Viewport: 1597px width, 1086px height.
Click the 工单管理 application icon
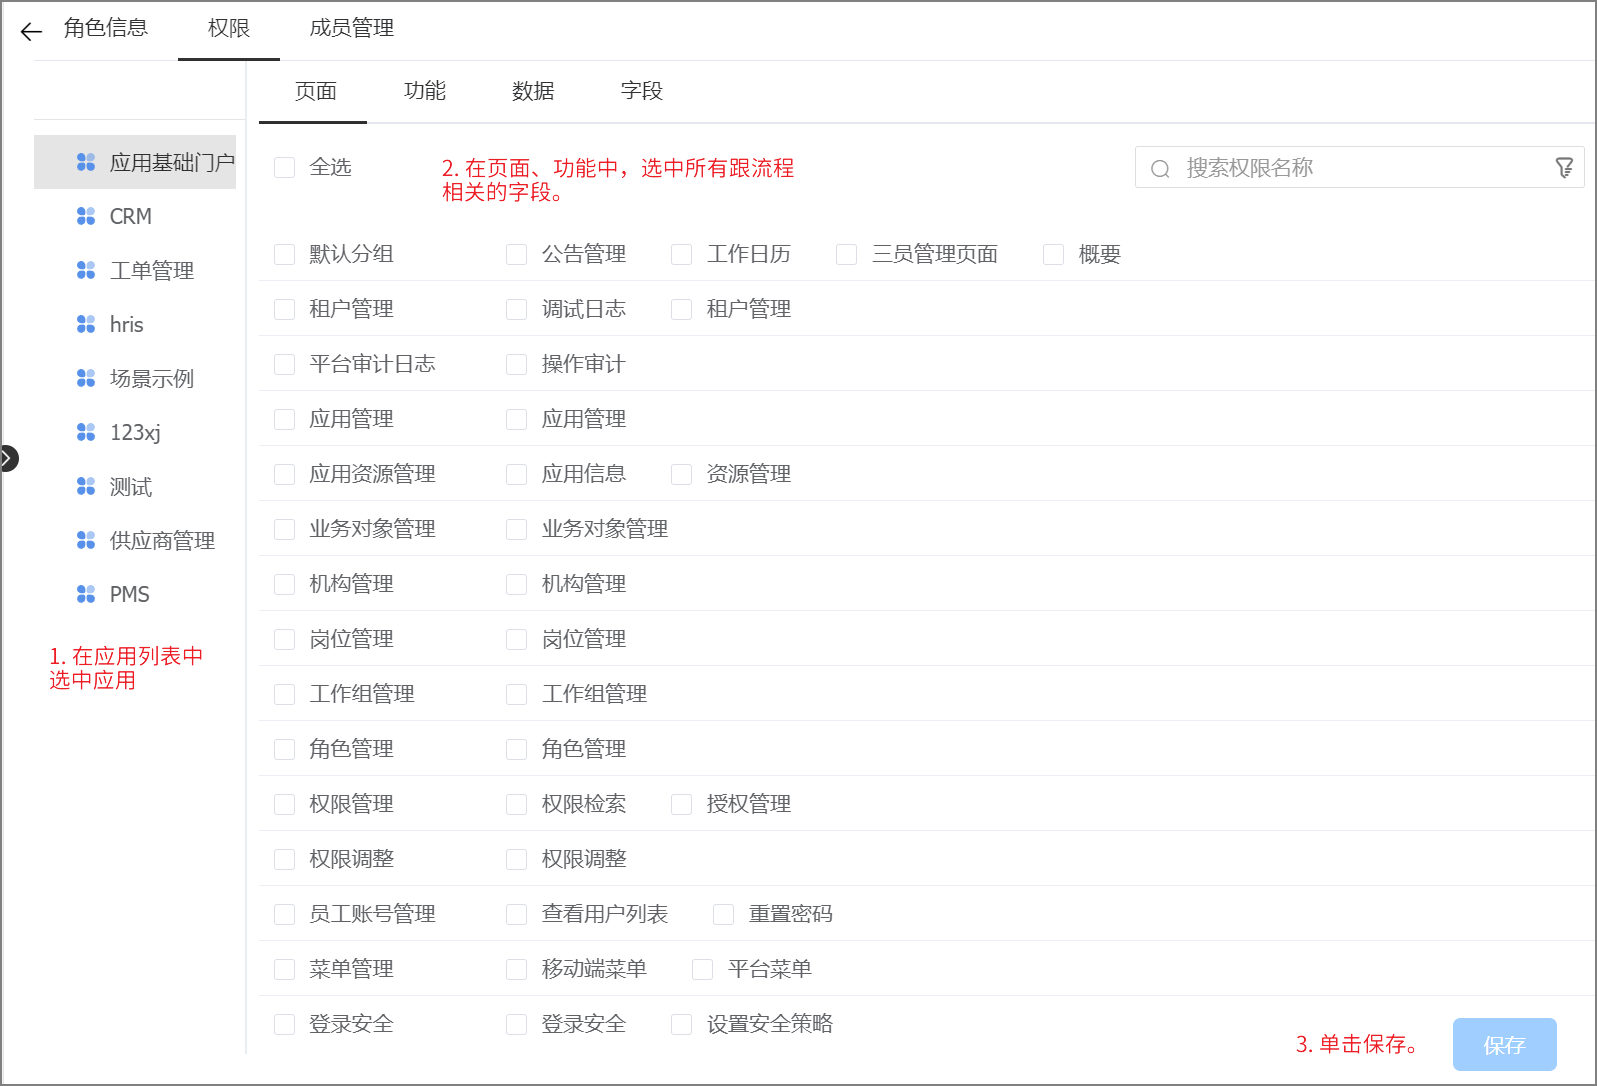[x=86, y=270]
